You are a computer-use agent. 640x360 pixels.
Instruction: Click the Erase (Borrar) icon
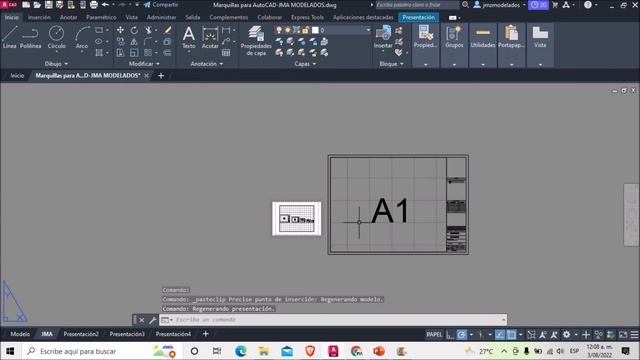click(168, 30)
